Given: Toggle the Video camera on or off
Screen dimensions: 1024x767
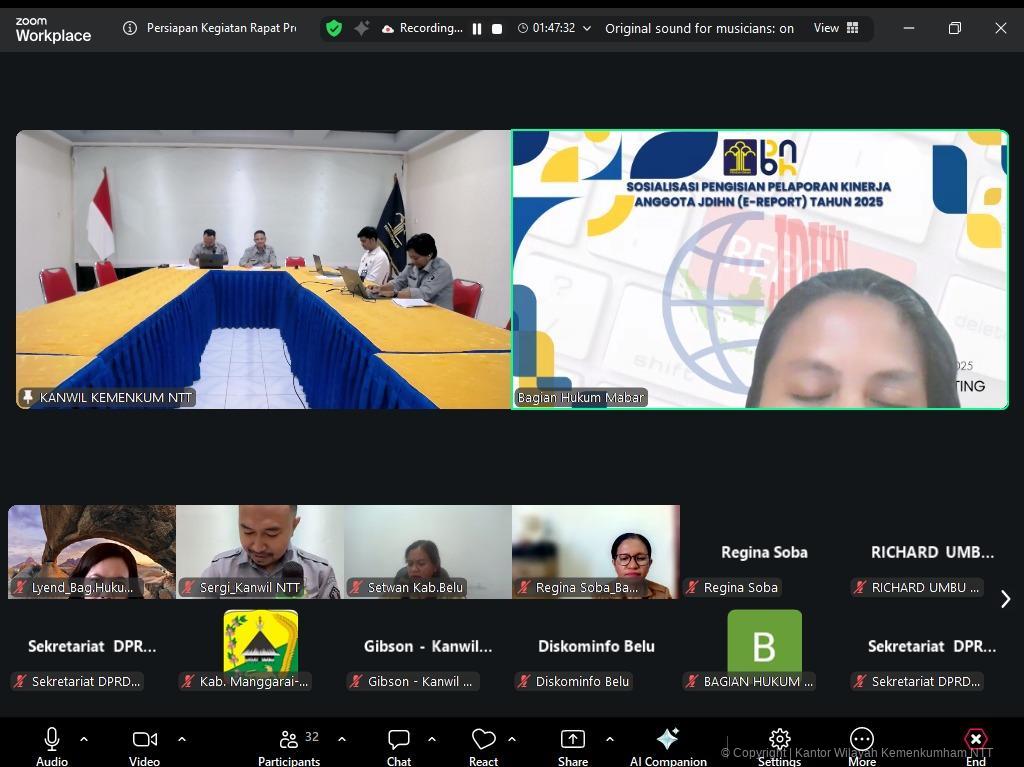Looking at the screenshot, I should coord(144,745).
